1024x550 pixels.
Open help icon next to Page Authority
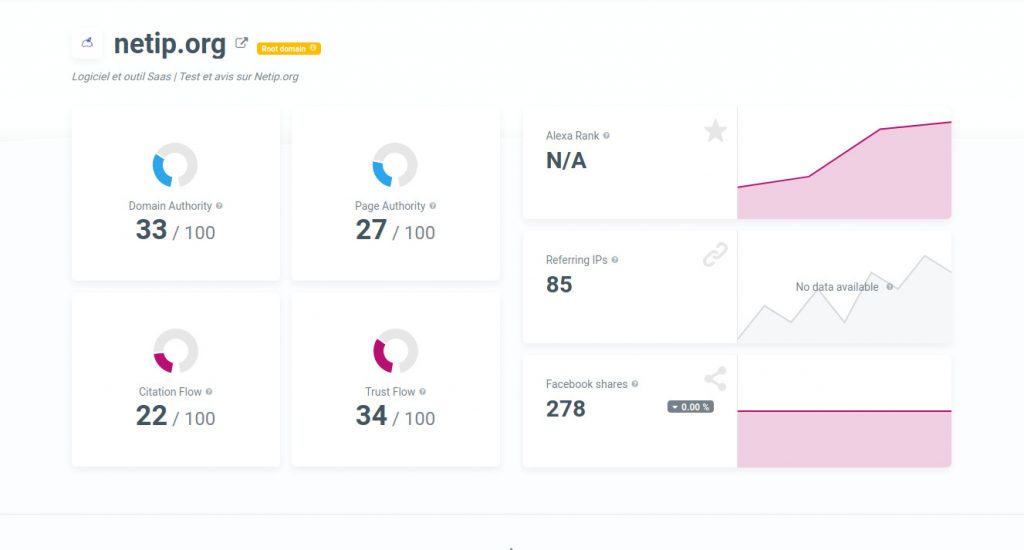(432, 206)
